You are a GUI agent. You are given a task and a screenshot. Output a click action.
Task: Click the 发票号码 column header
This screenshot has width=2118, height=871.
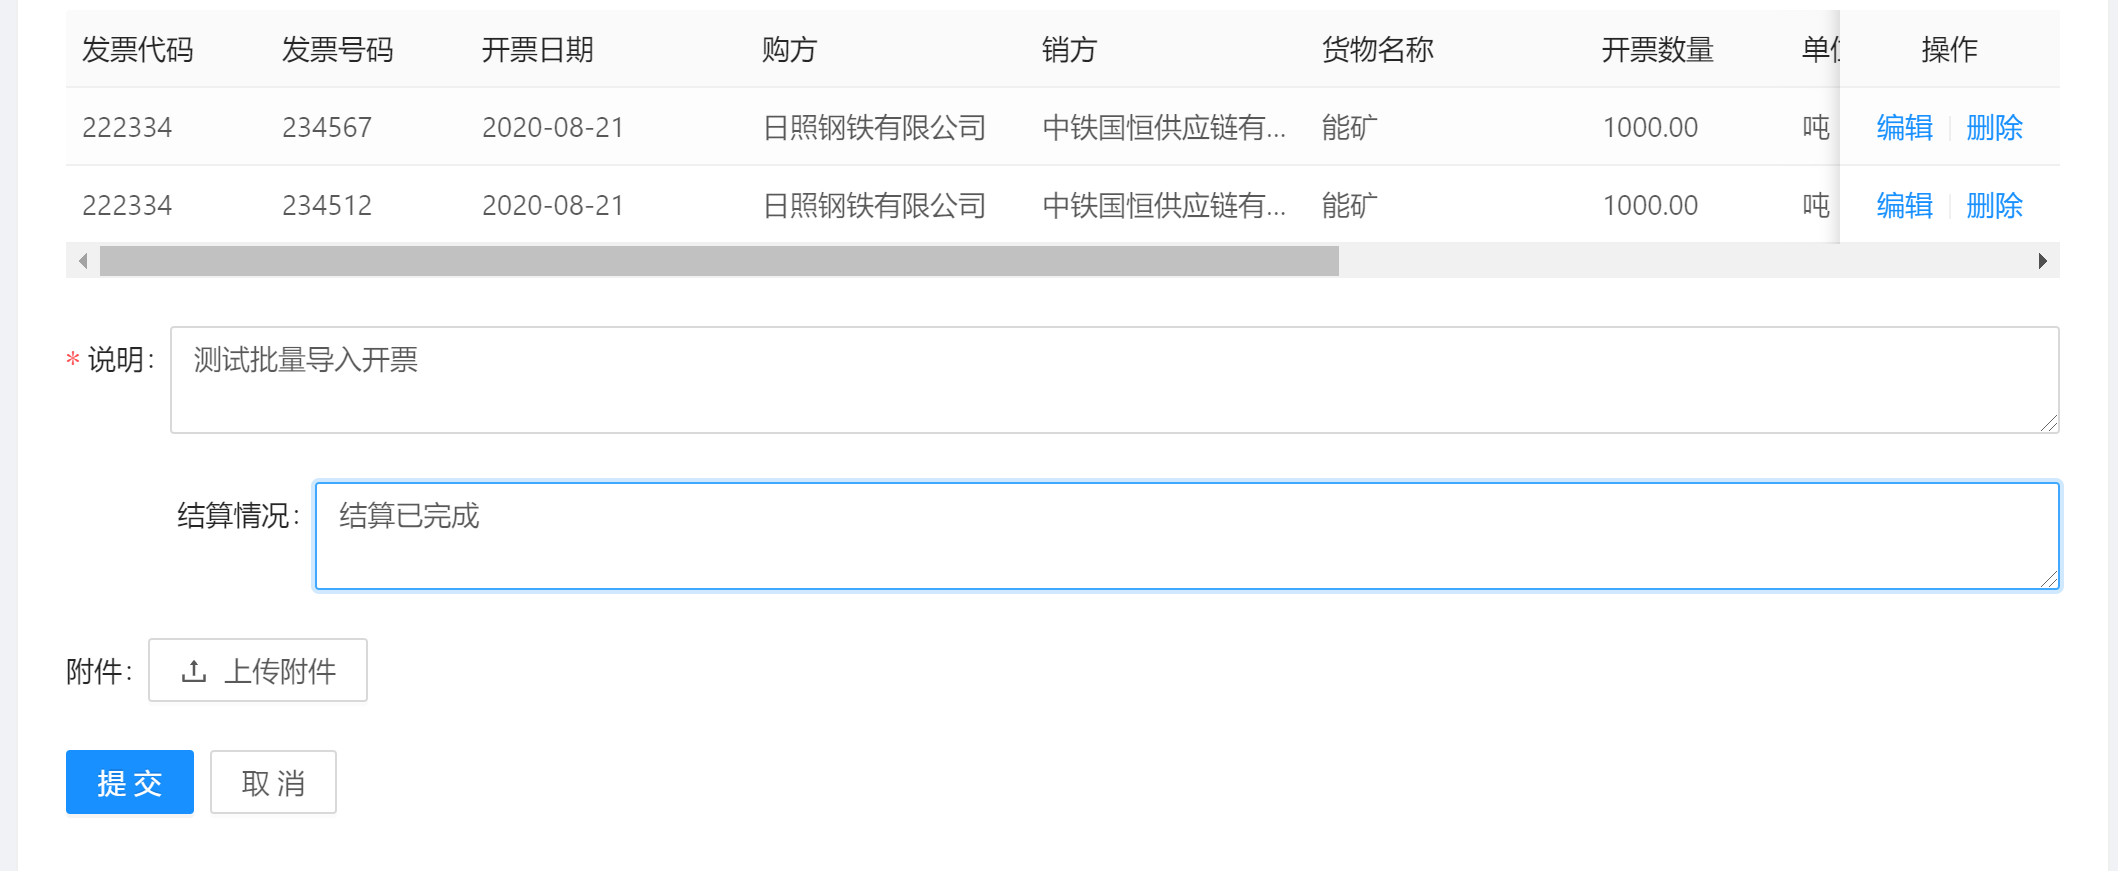pos(338,49)
